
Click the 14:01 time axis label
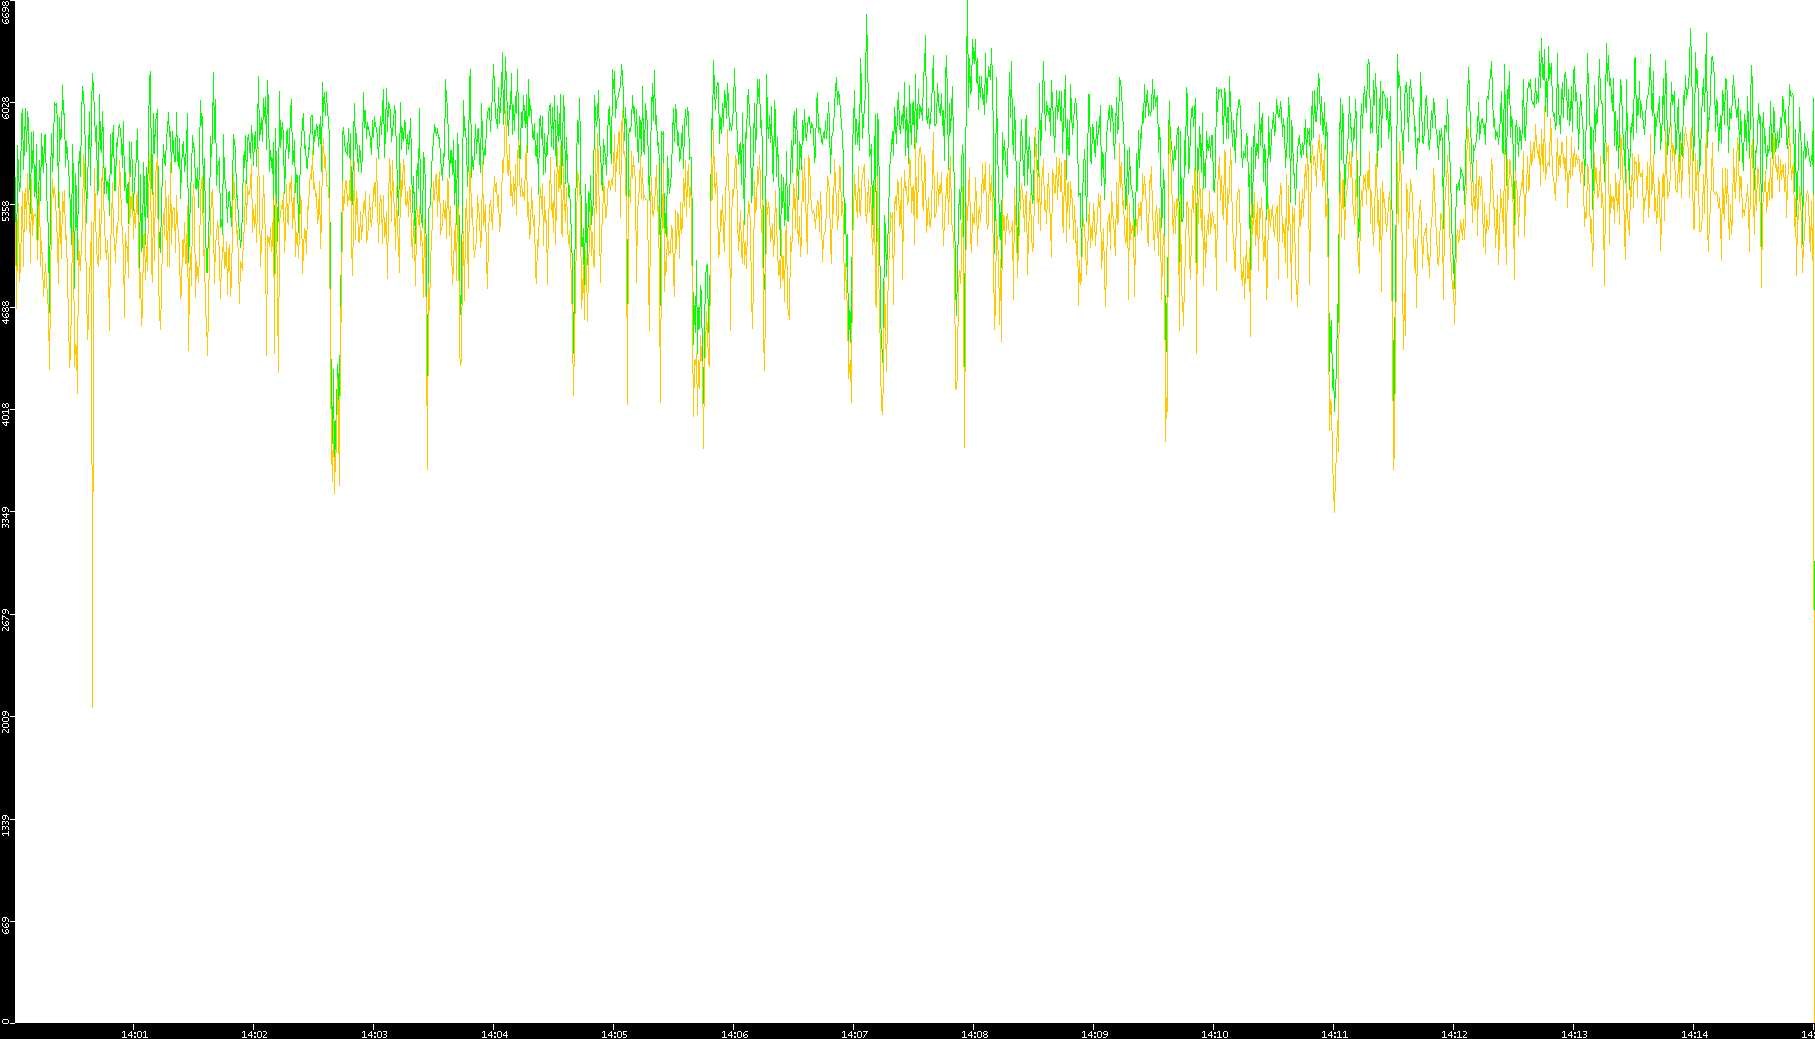click(x=134, y=1034)
